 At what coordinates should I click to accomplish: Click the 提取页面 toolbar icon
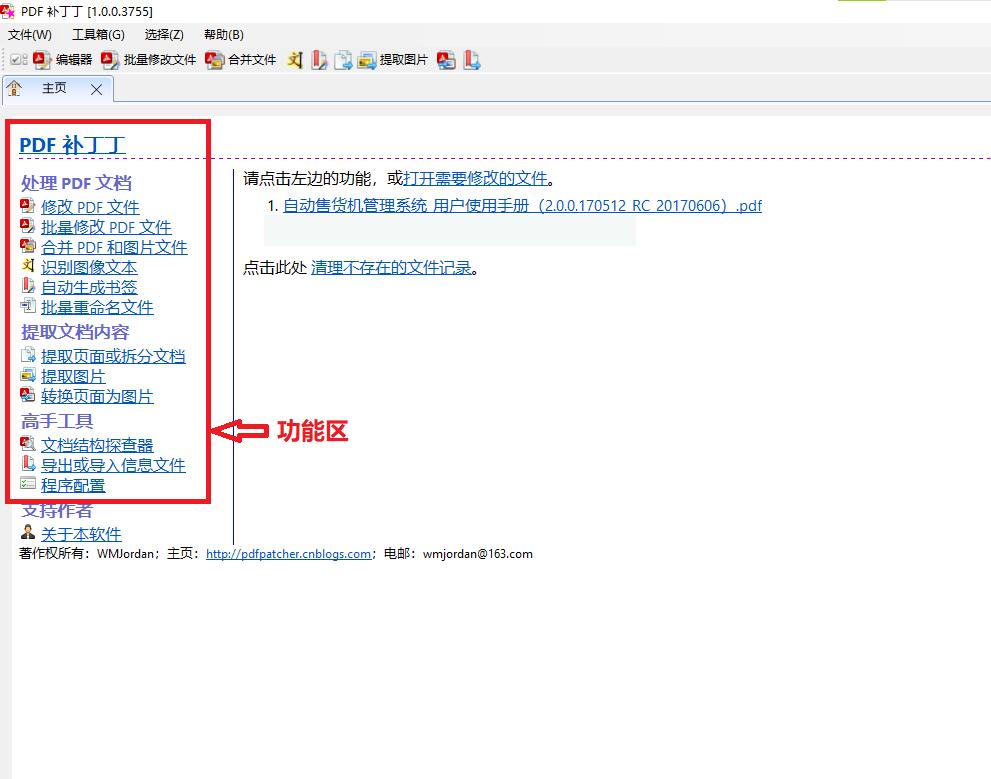(343, 60)
